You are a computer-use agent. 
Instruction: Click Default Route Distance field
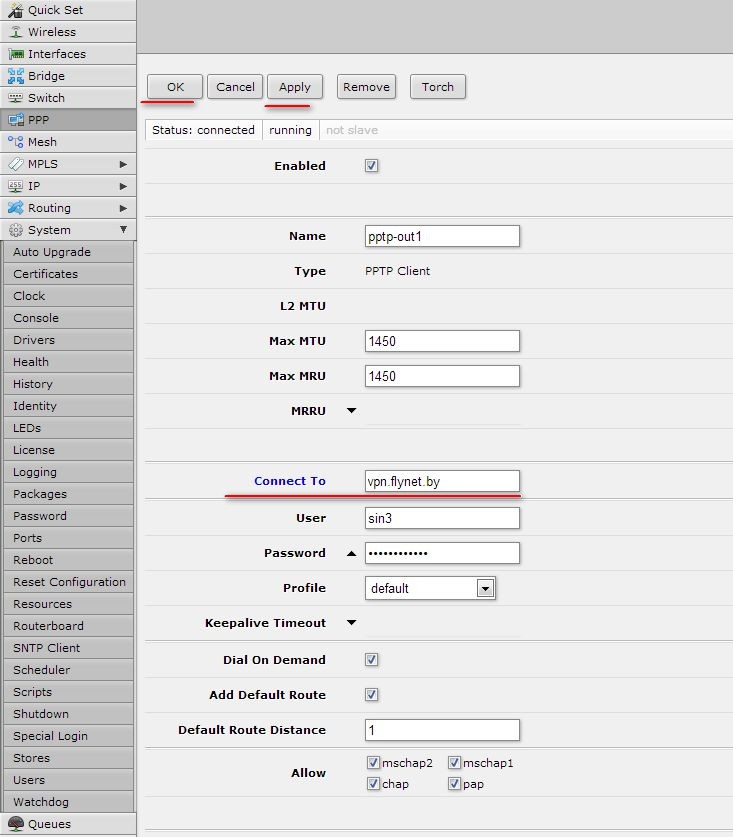442,730
